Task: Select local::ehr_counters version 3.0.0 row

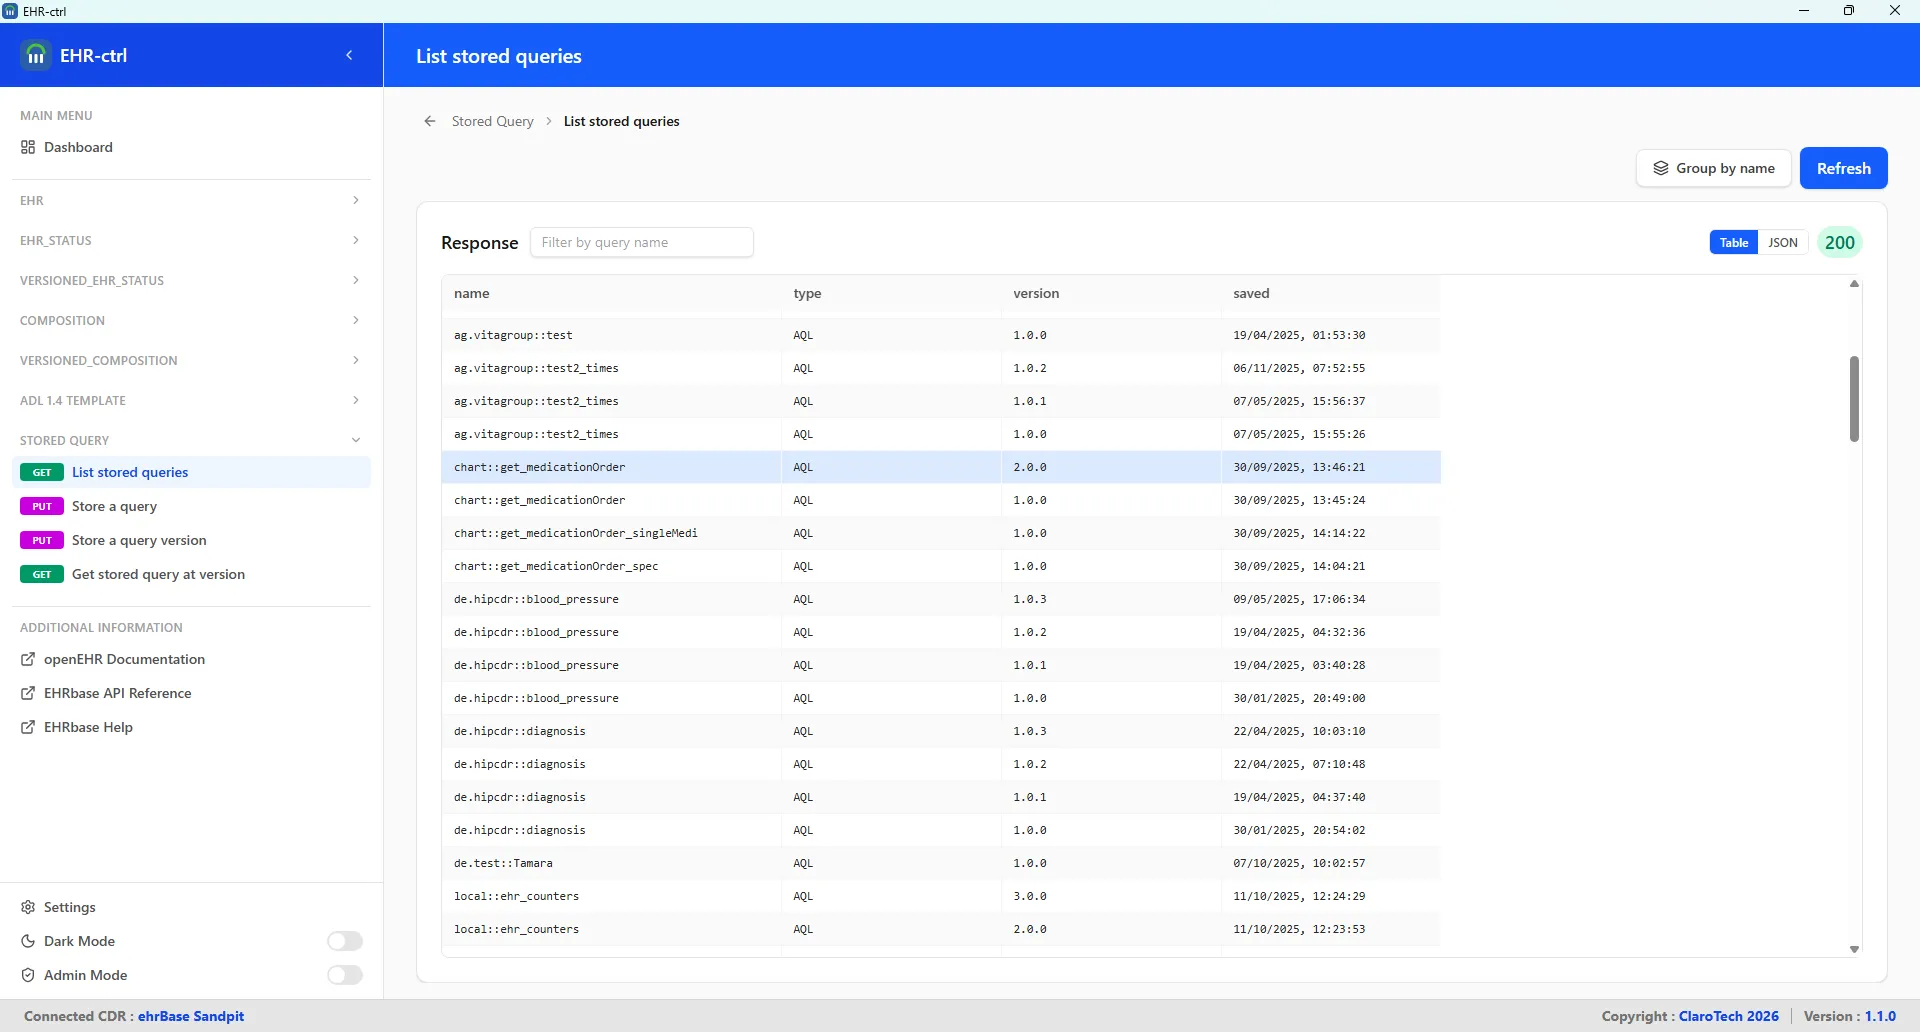Action: 941,896
